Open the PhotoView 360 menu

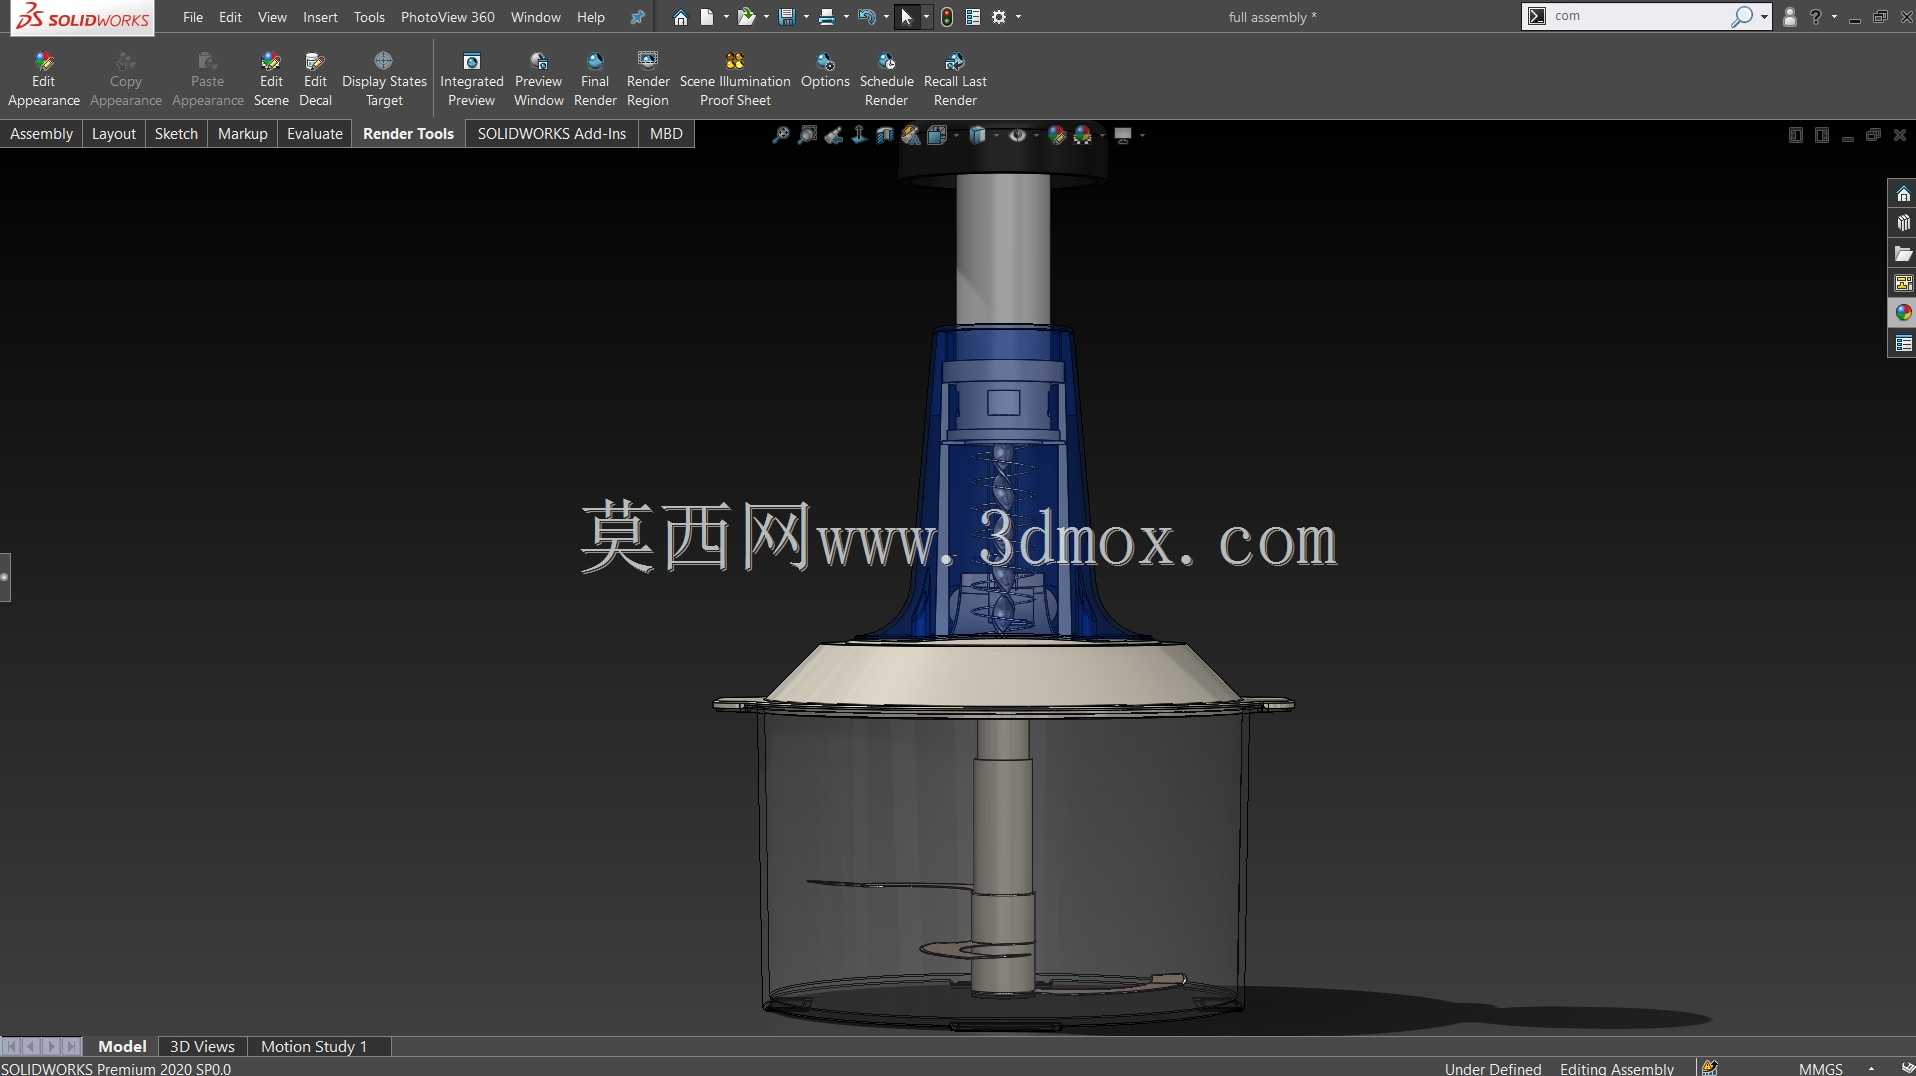(x=447, y=17)
